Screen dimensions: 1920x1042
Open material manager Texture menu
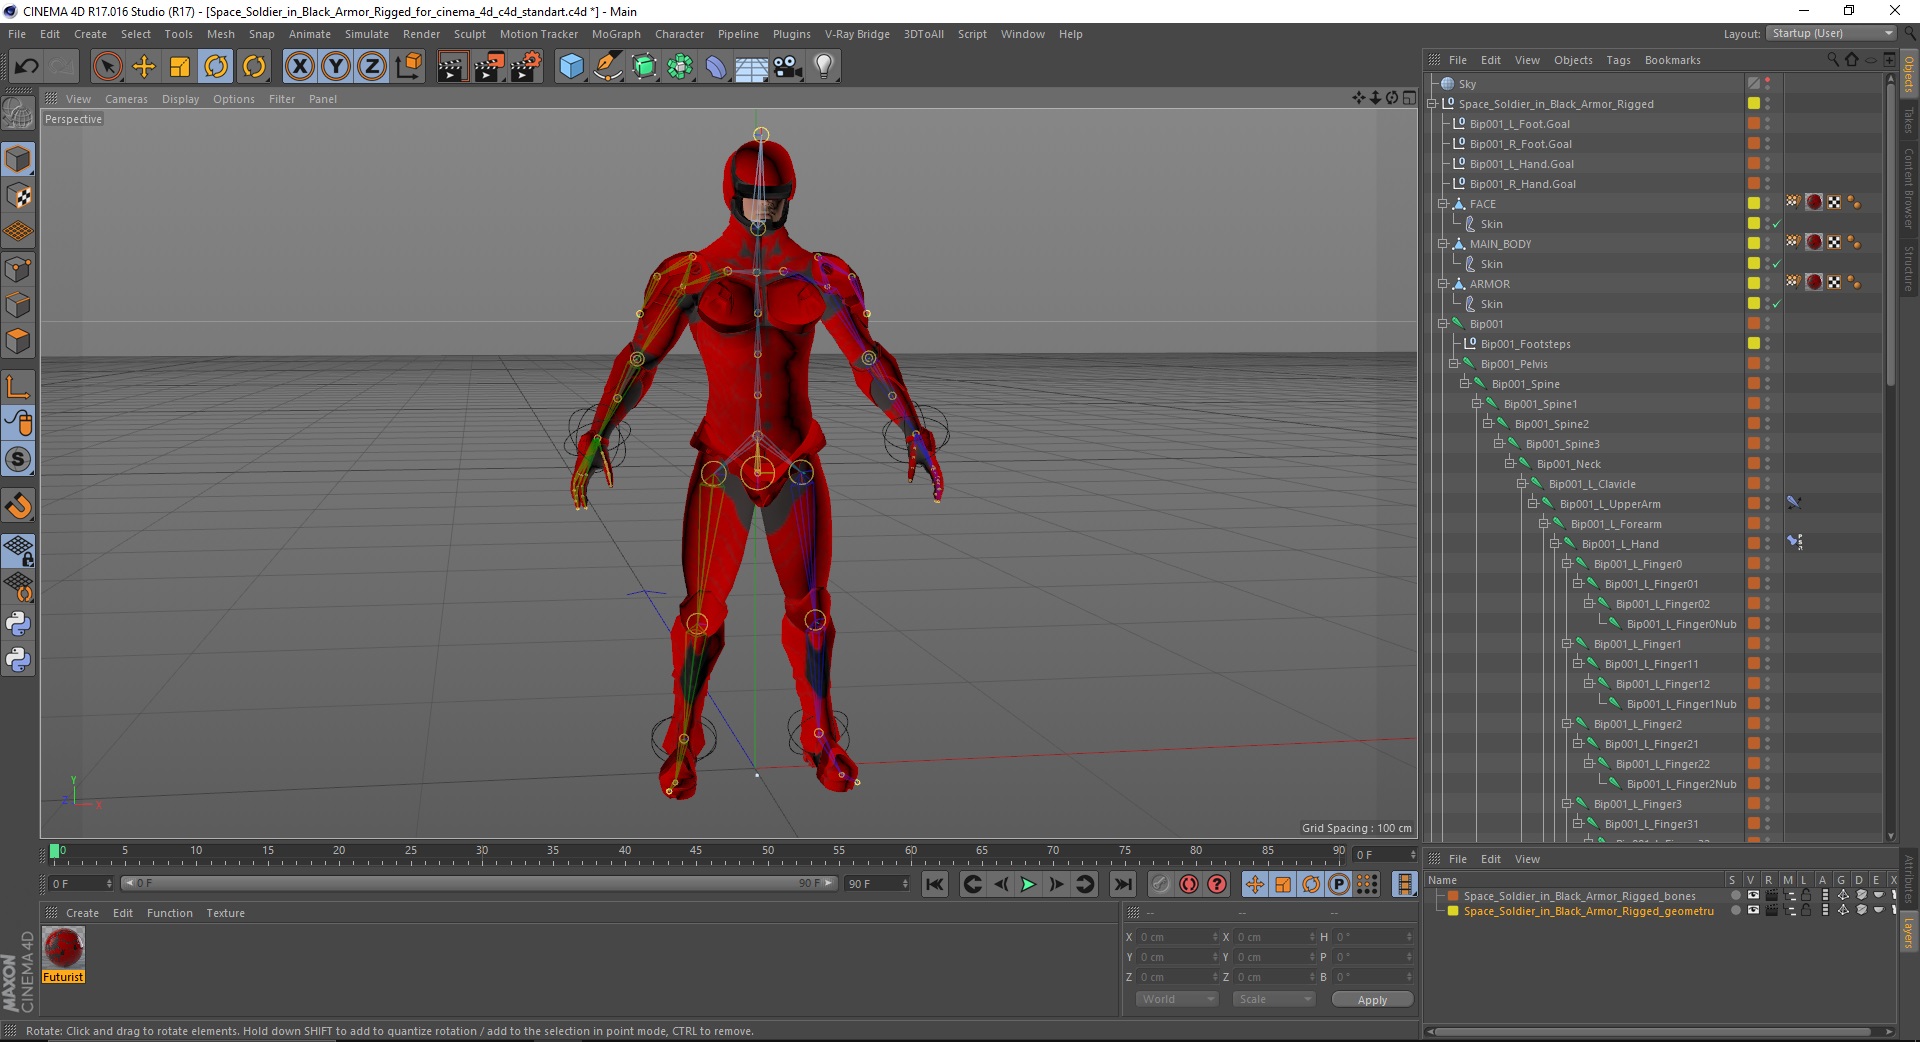[225, 913]
